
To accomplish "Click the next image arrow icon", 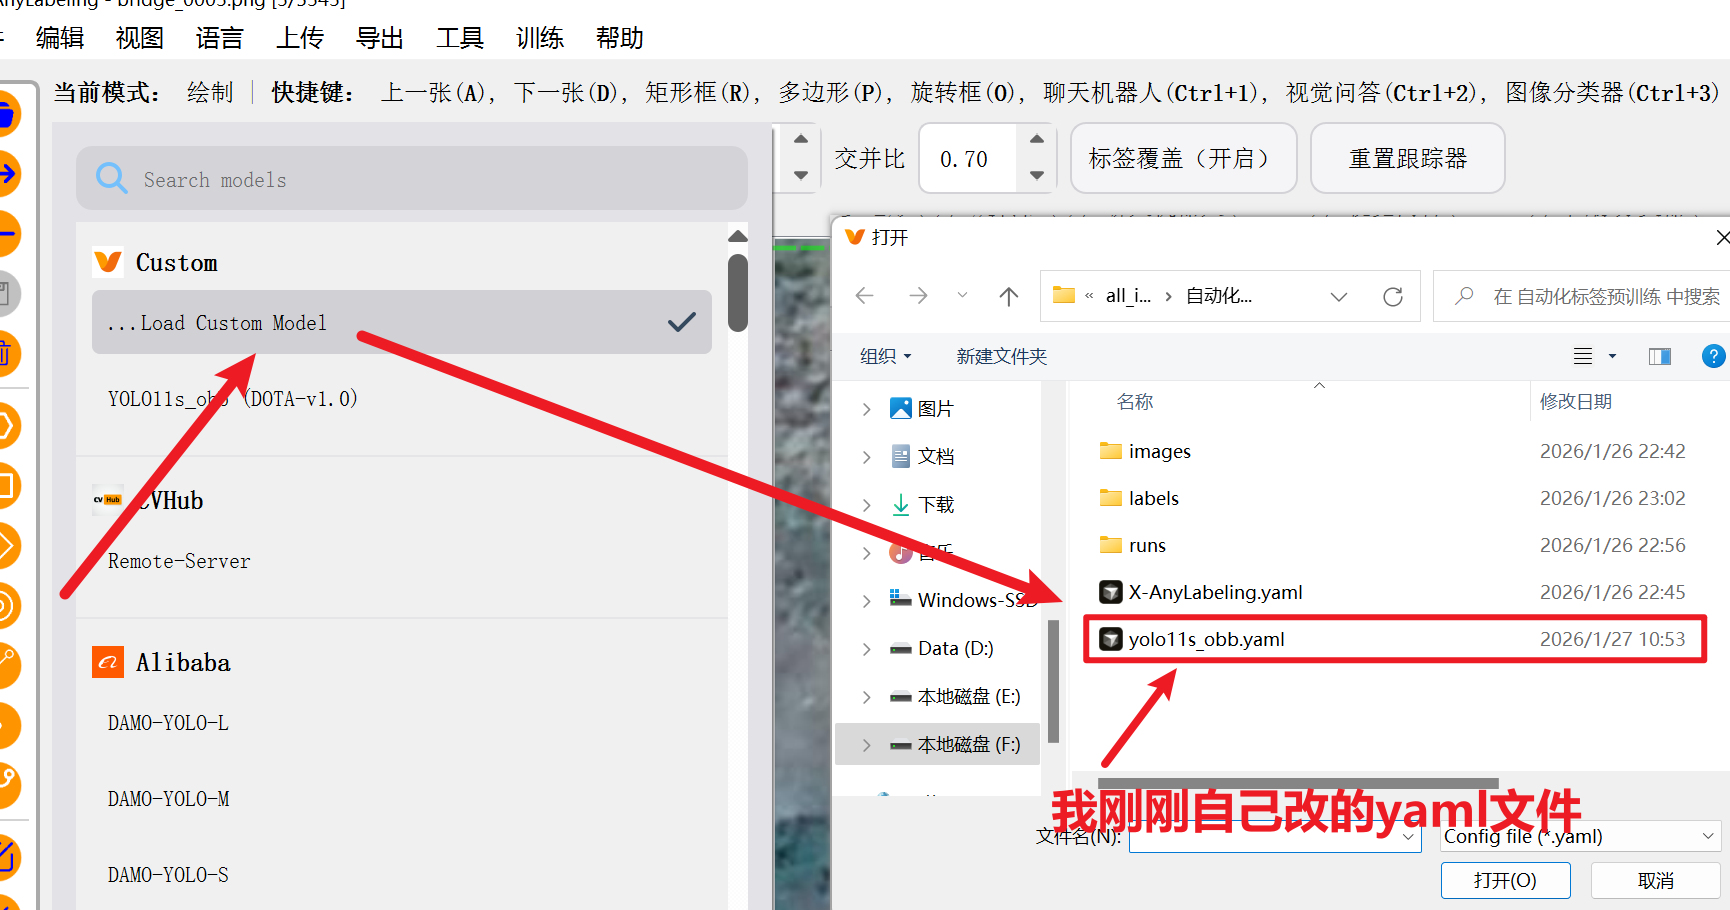I will 6,174.
